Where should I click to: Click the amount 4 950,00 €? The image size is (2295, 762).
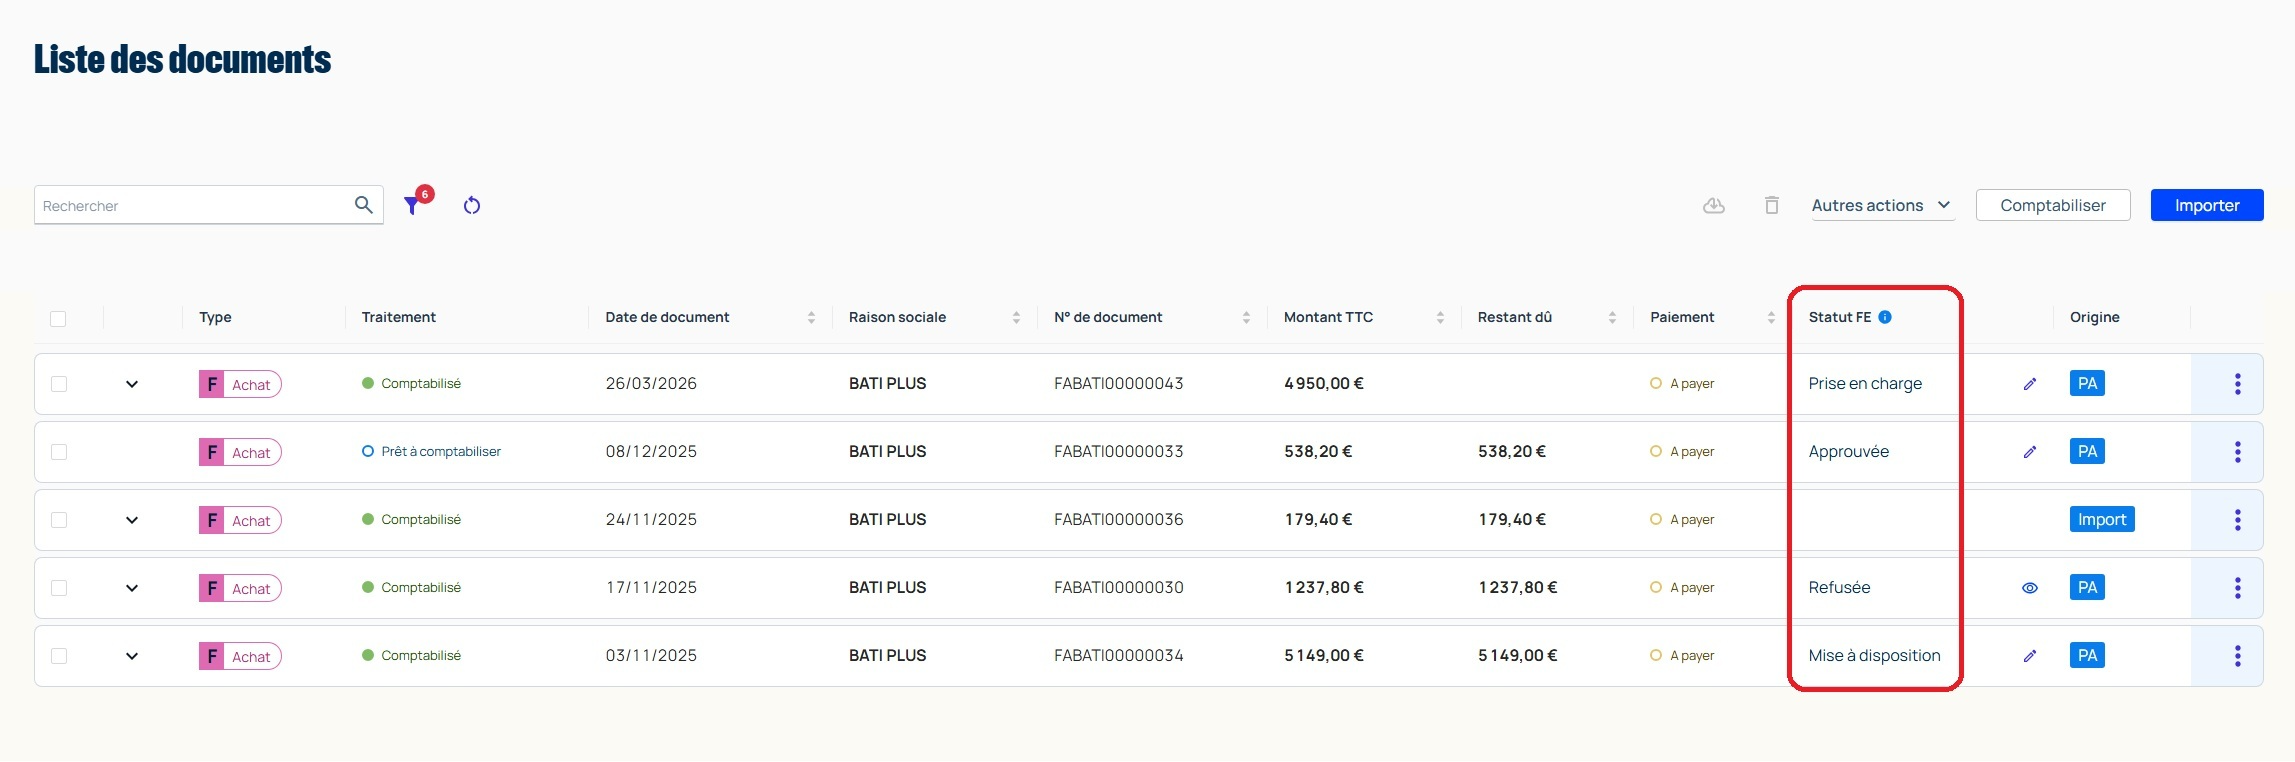tap(1324, 384)
